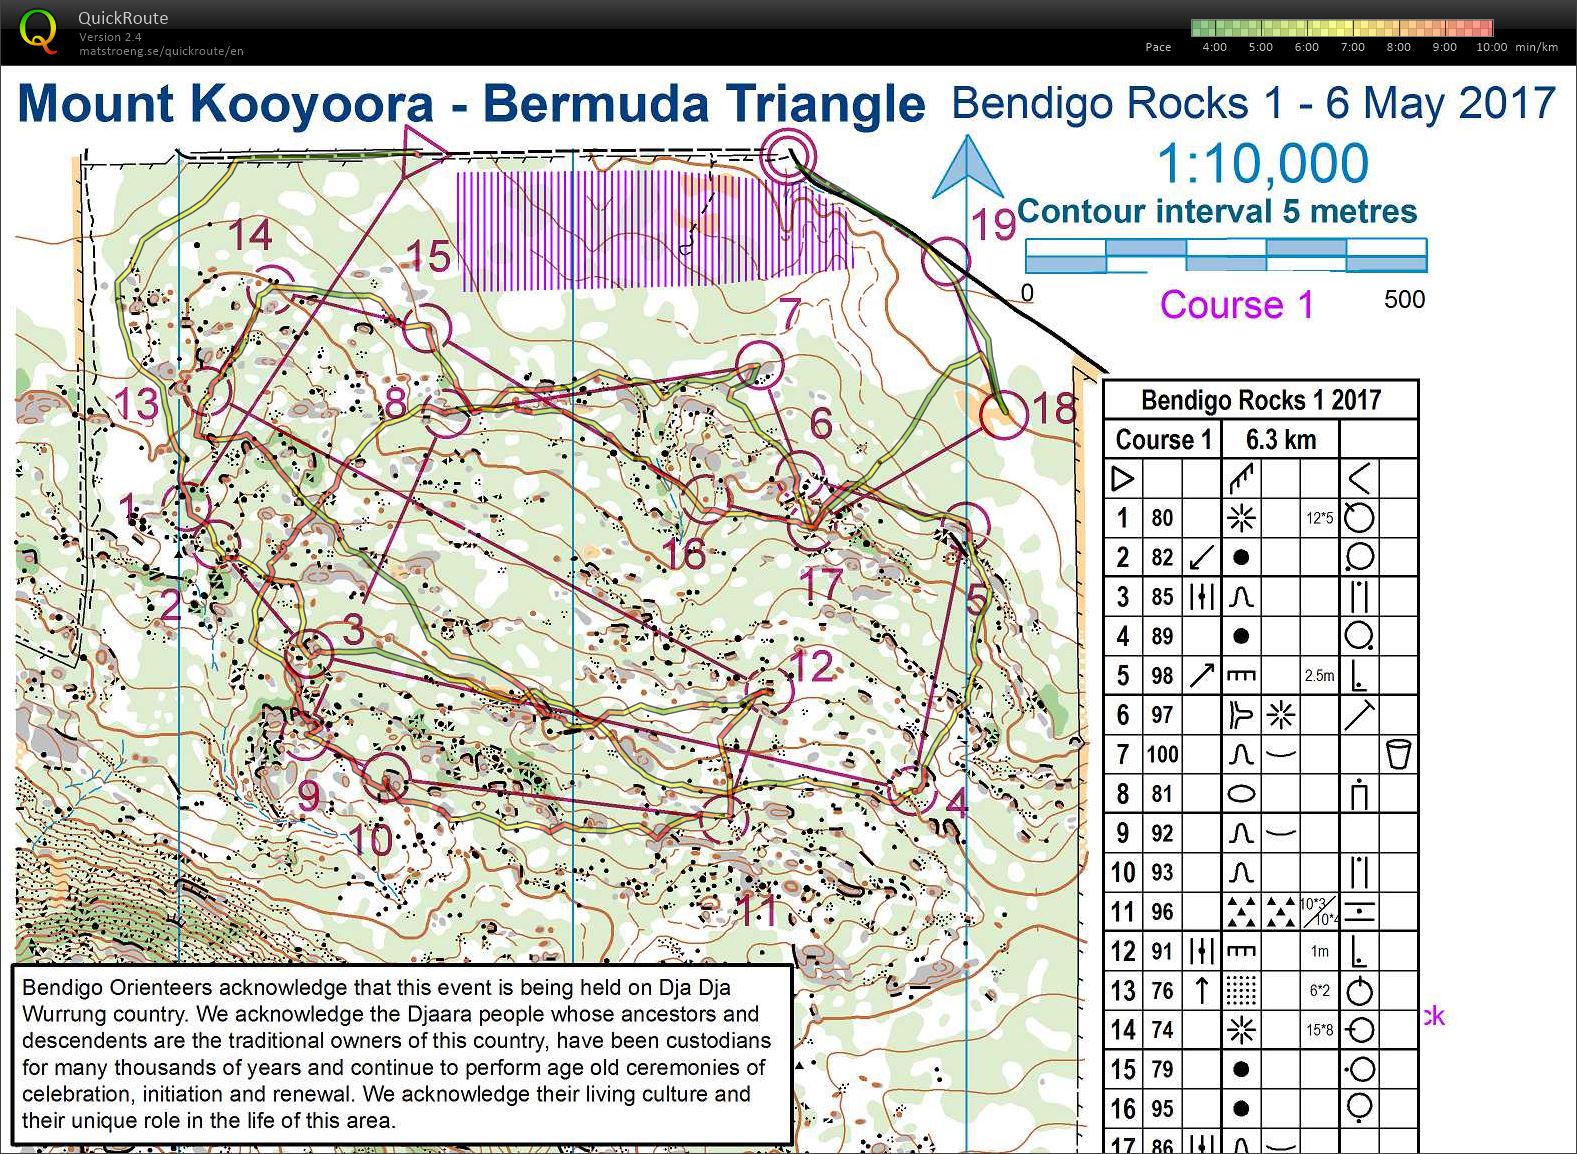Select control circle 7 on the map
Image resolution: width=1577 pixels, height=1154 pixels.
point(759,364)
